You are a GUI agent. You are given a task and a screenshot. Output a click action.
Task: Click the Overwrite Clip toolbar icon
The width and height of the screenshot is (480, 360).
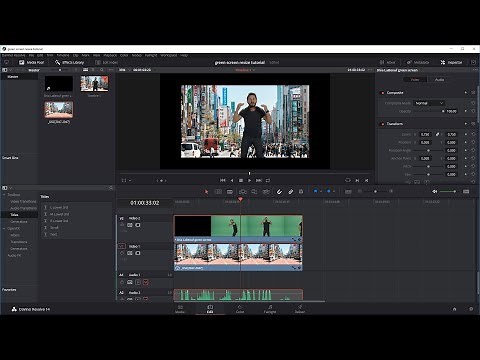click(254, 192)
